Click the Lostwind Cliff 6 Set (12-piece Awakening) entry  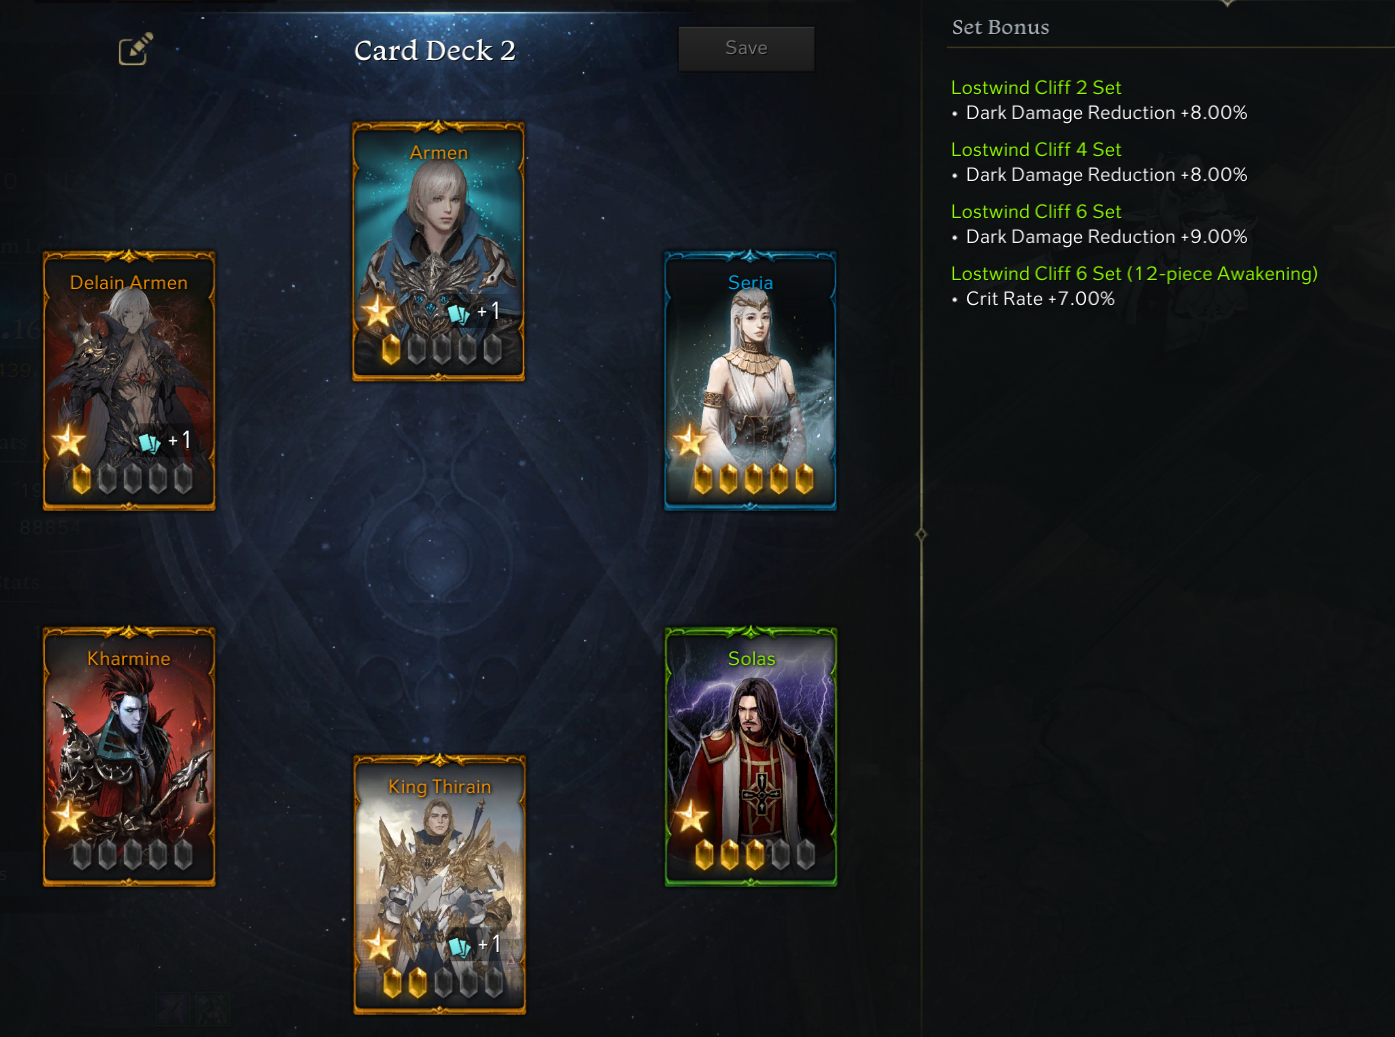(1134, 274)
